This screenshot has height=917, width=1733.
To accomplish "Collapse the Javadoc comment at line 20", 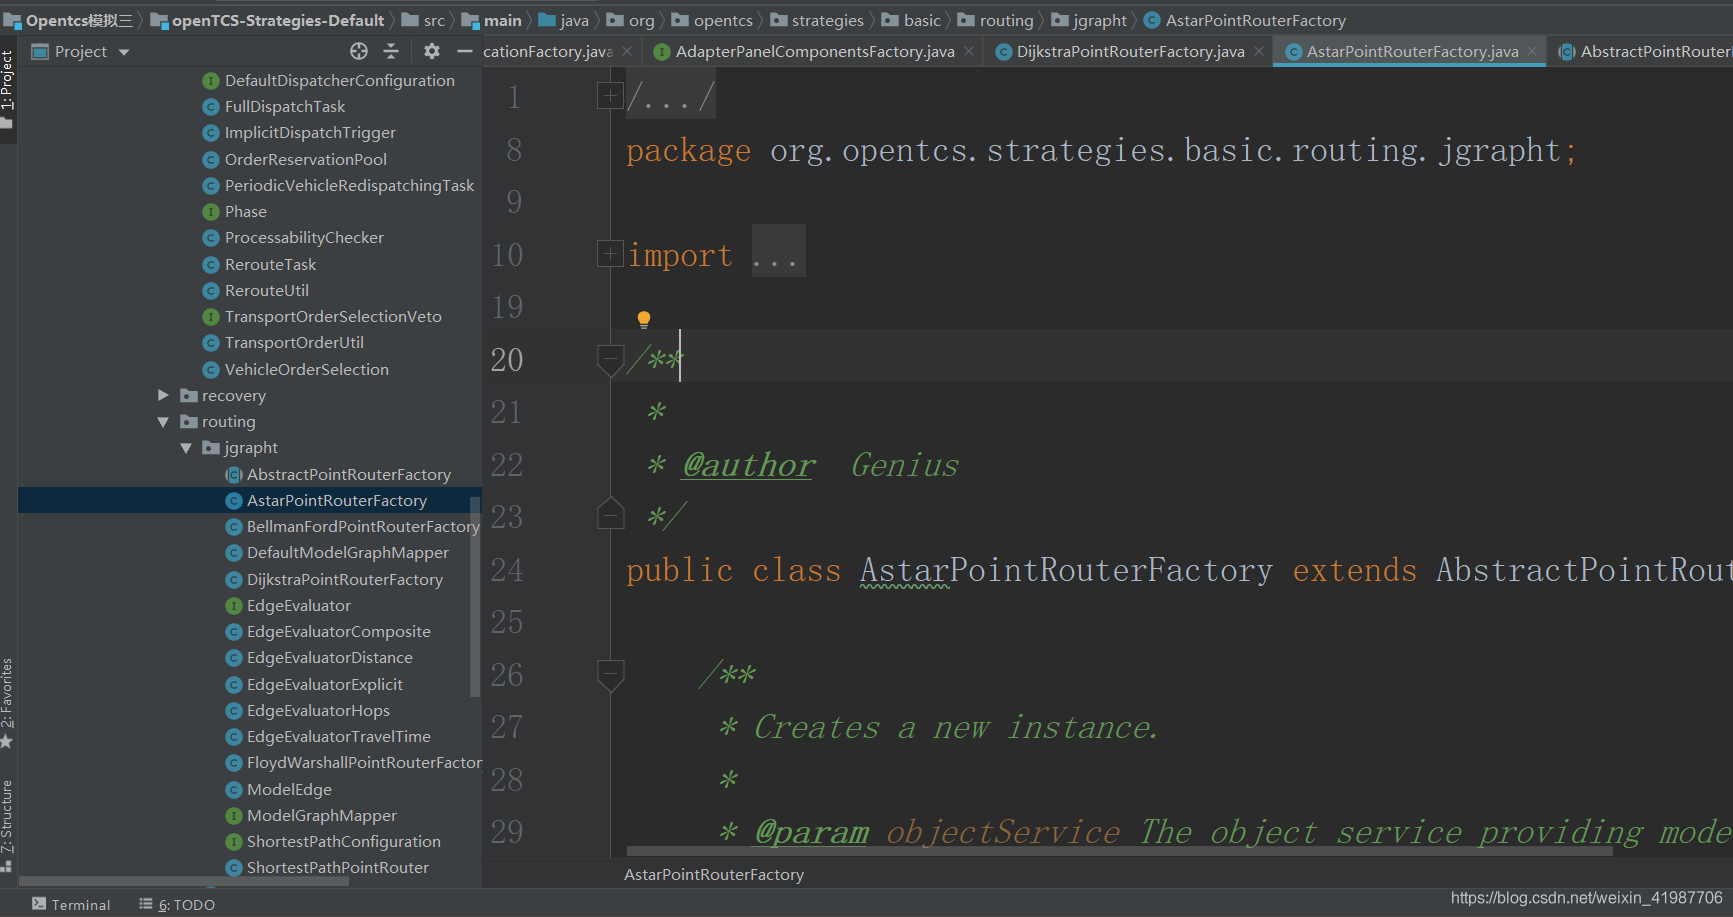I will pos(609,358).
